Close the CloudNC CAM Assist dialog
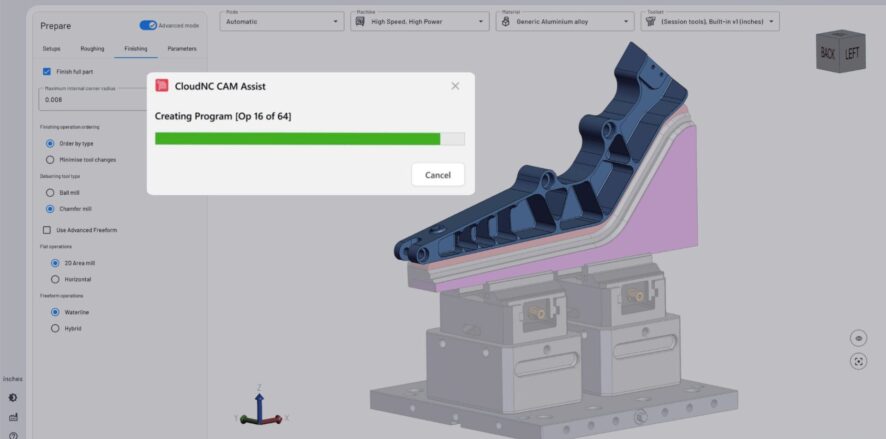Screen dimensions: 886x439 tap(455, 86)
